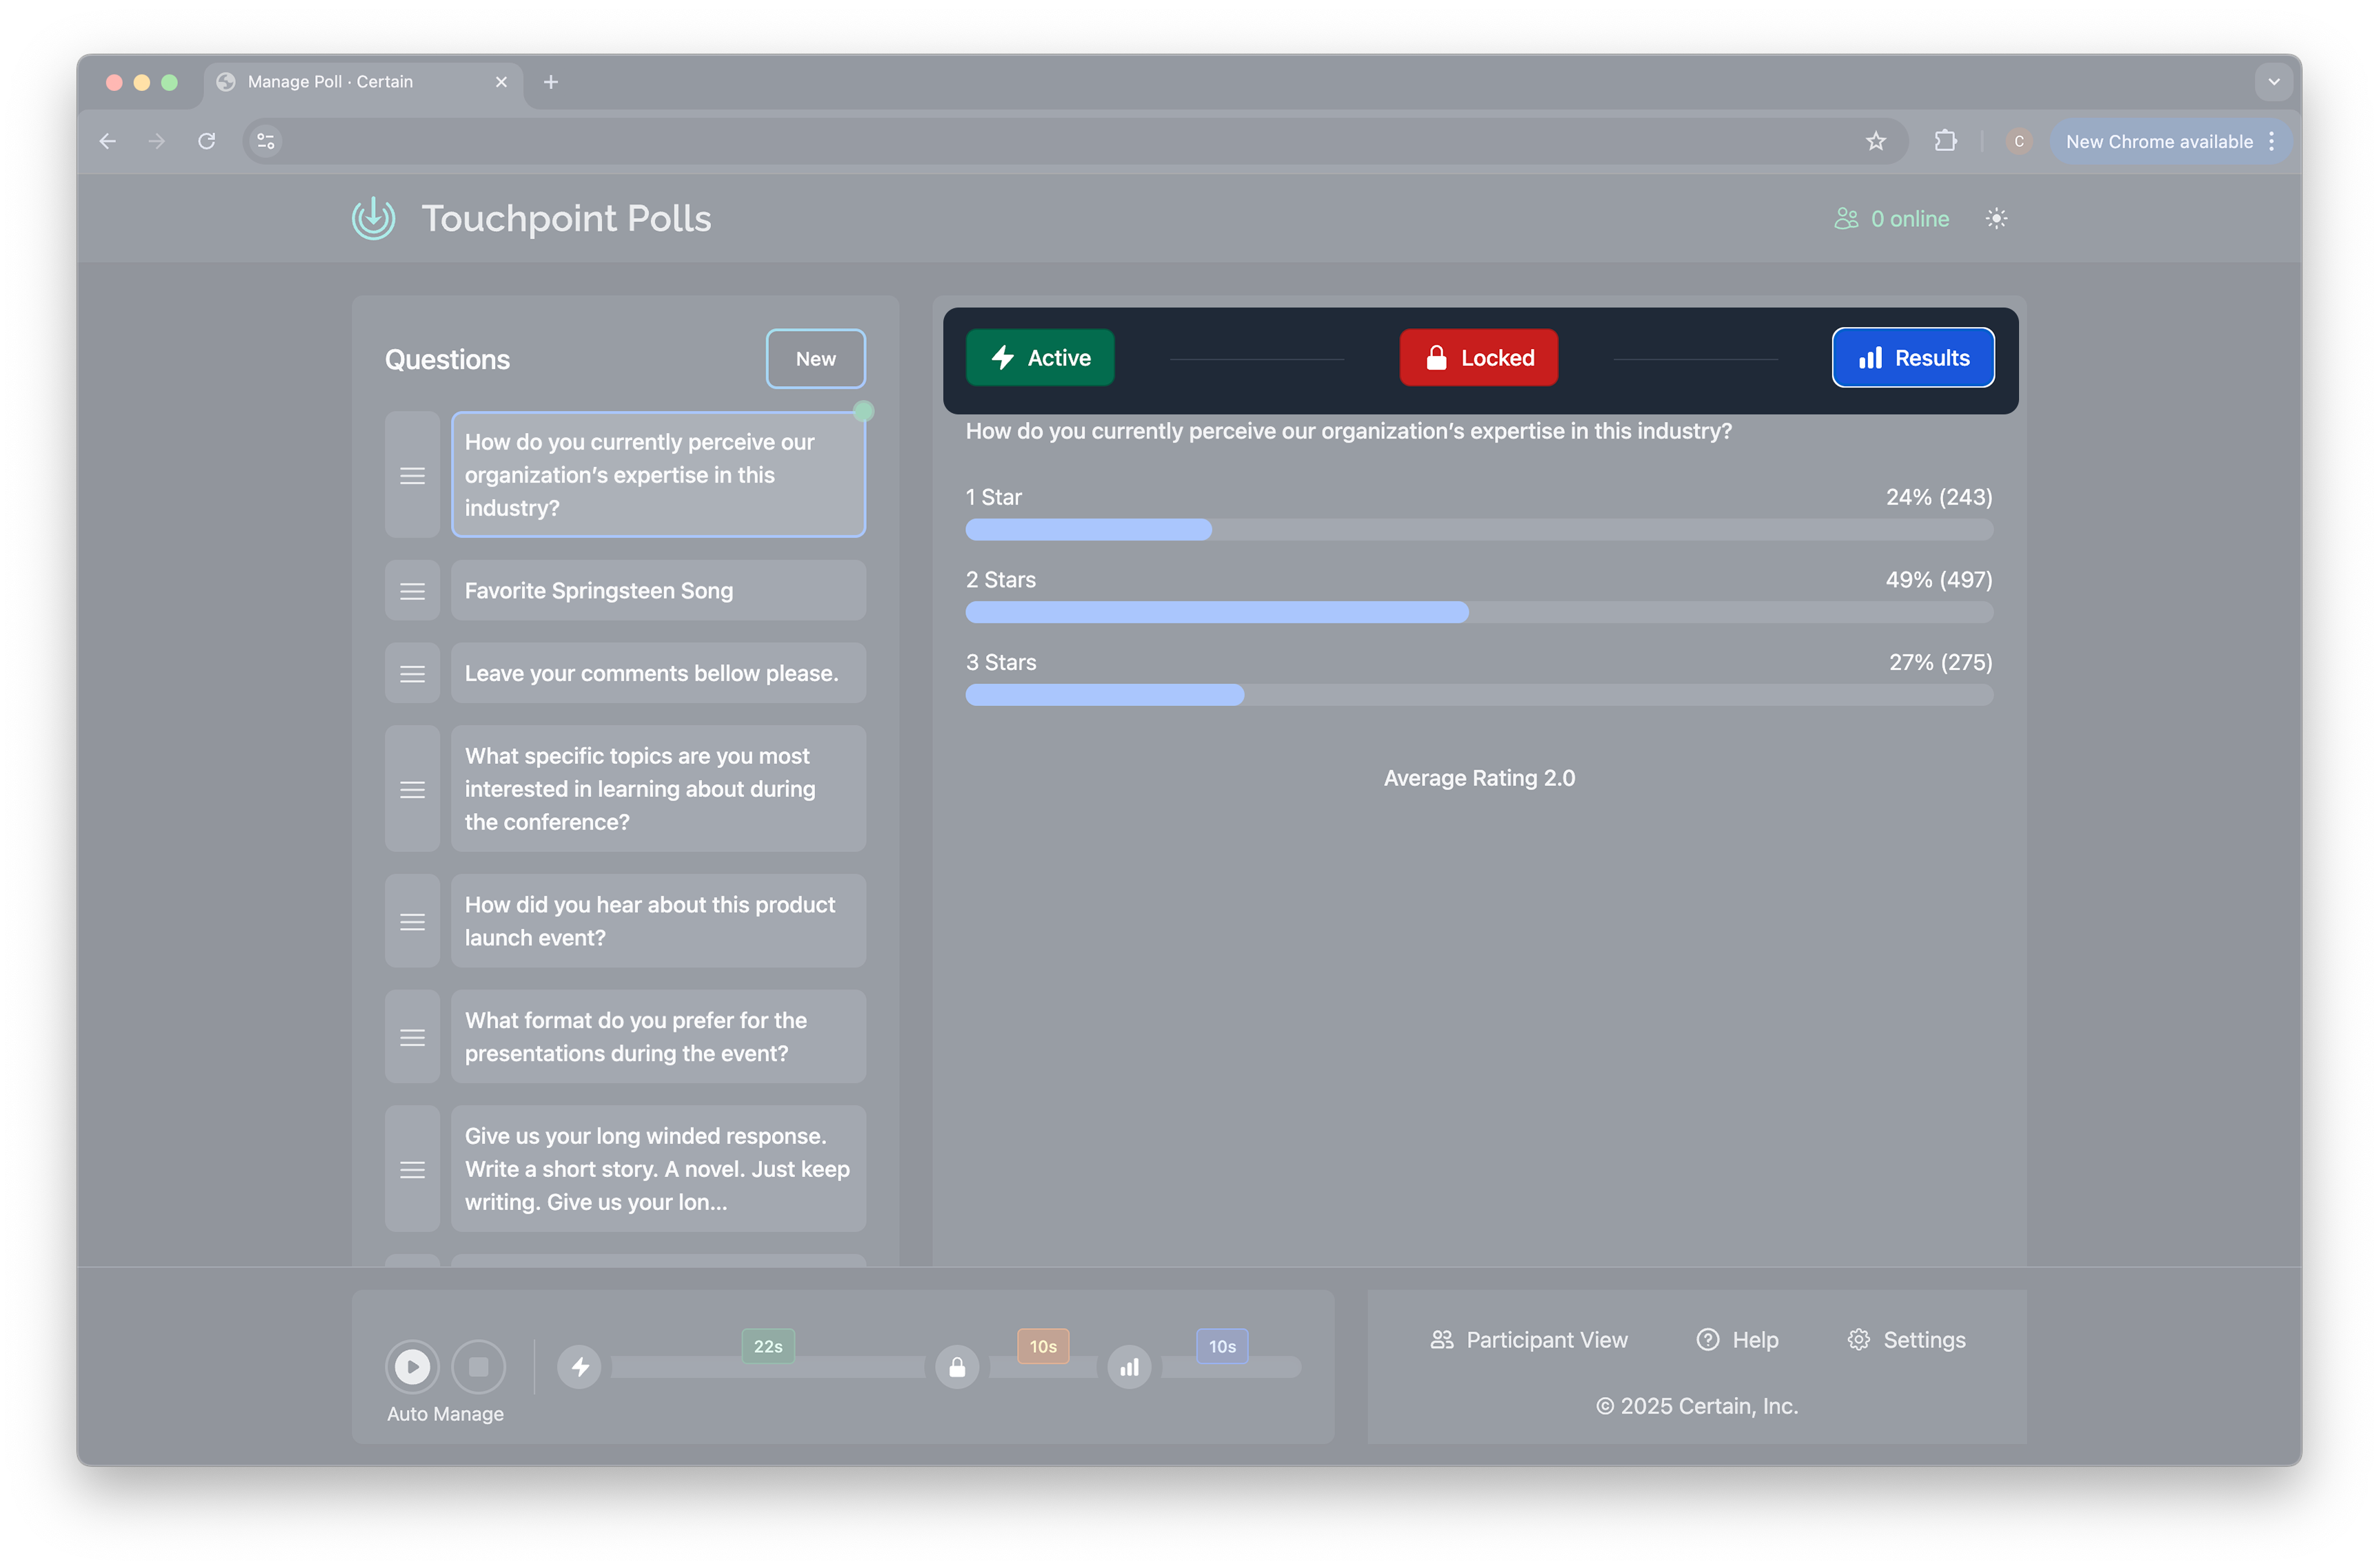Screen dimensions: 2379x1568
Task: Set poll state to Active
Action: coord(1040,357)
